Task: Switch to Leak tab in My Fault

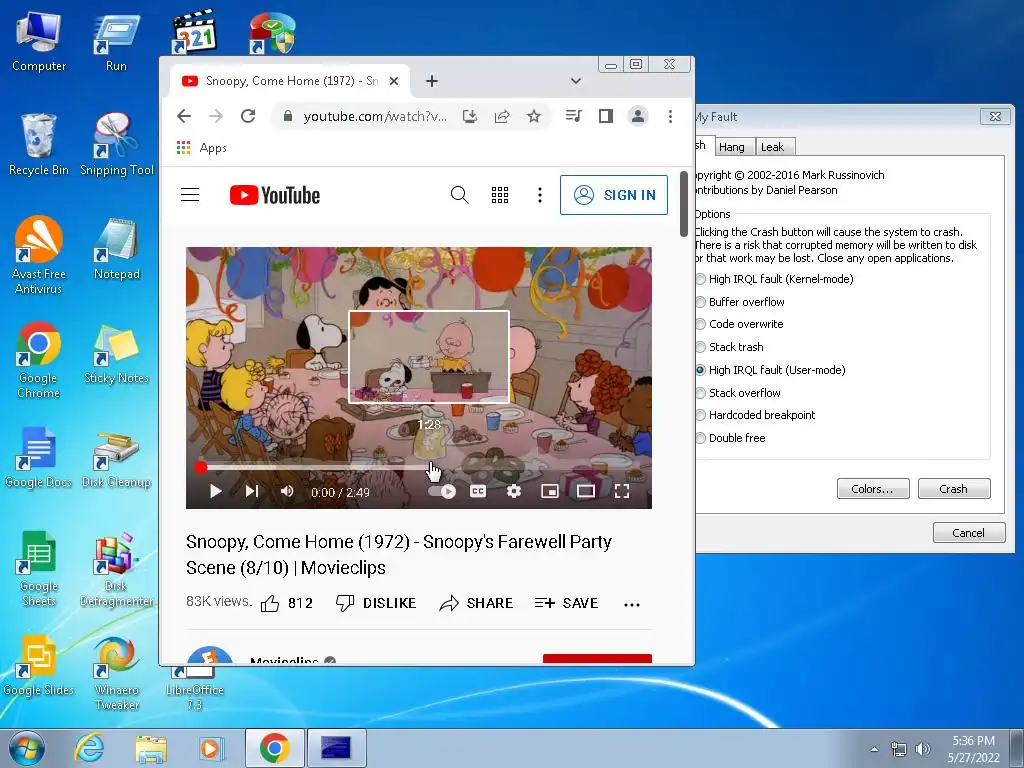Action: click(773, 147)
